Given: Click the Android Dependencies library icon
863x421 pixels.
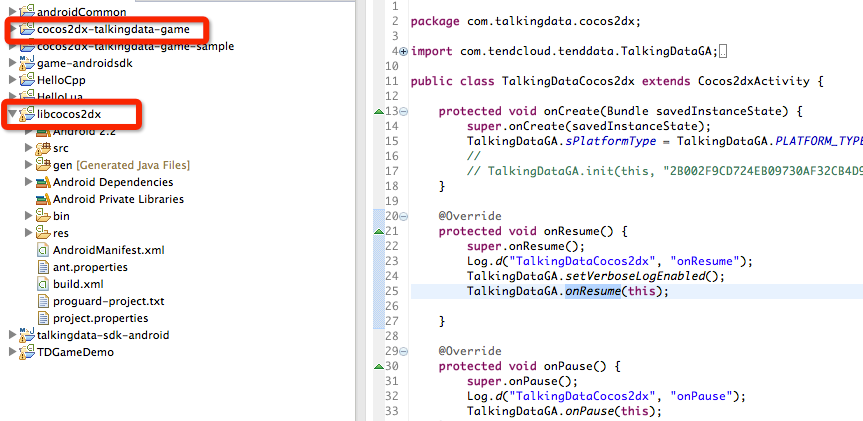Looking at the screenshot, I should [43, 182].
